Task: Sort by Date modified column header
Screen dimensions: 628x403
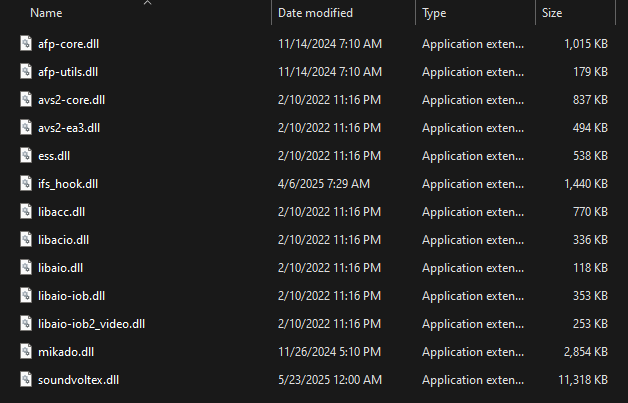Action: (x=316, y=14)
